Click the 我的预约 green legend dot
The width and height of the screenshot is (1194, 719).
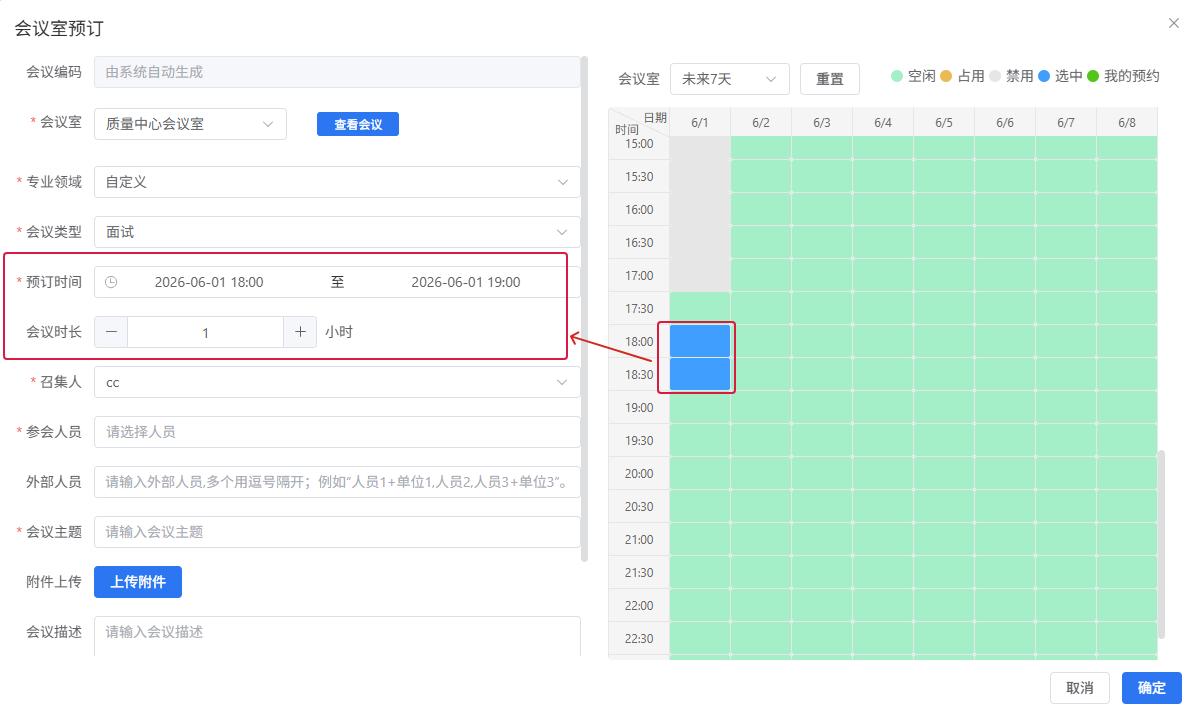(x=1093, y=76)
